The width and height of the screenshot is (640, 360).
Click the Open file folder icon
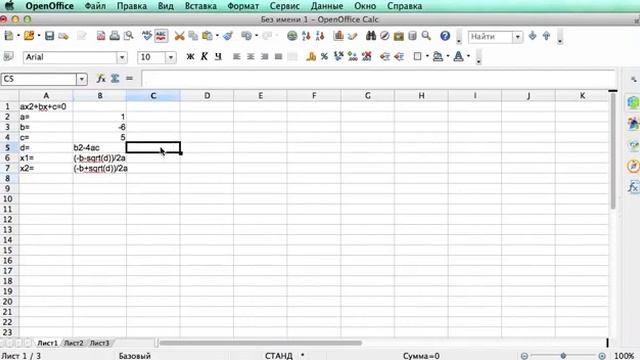pyautogui.click(x=29, y=36)
